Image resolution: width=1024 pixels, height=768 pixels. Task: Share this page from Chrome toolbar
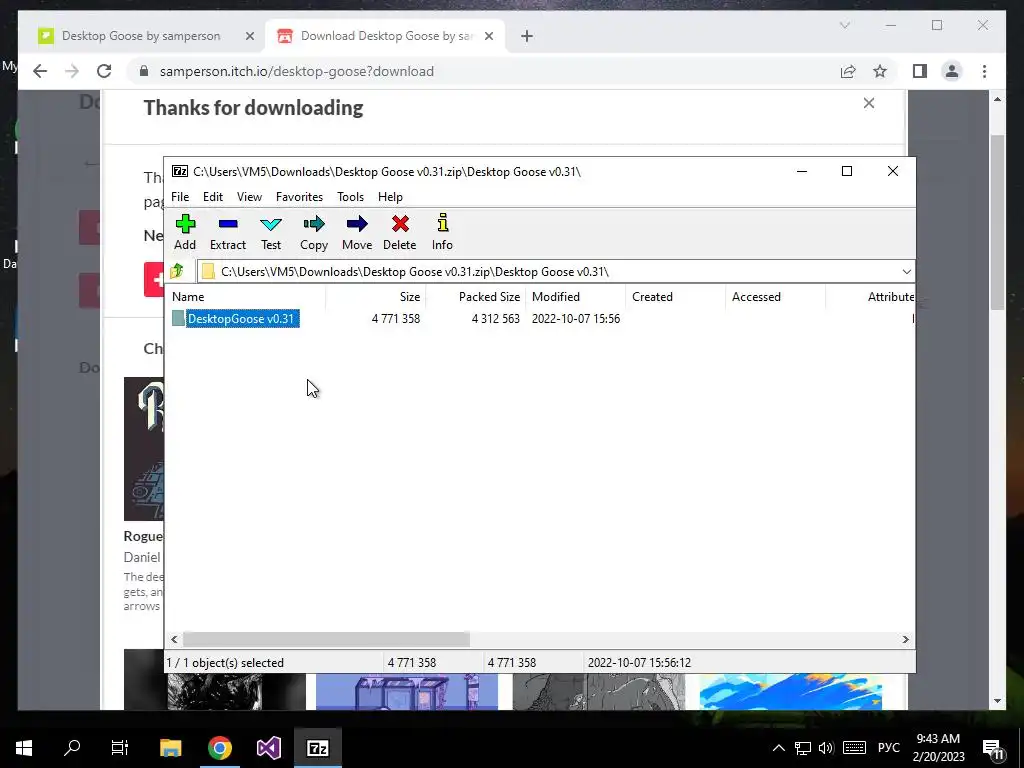848,71
